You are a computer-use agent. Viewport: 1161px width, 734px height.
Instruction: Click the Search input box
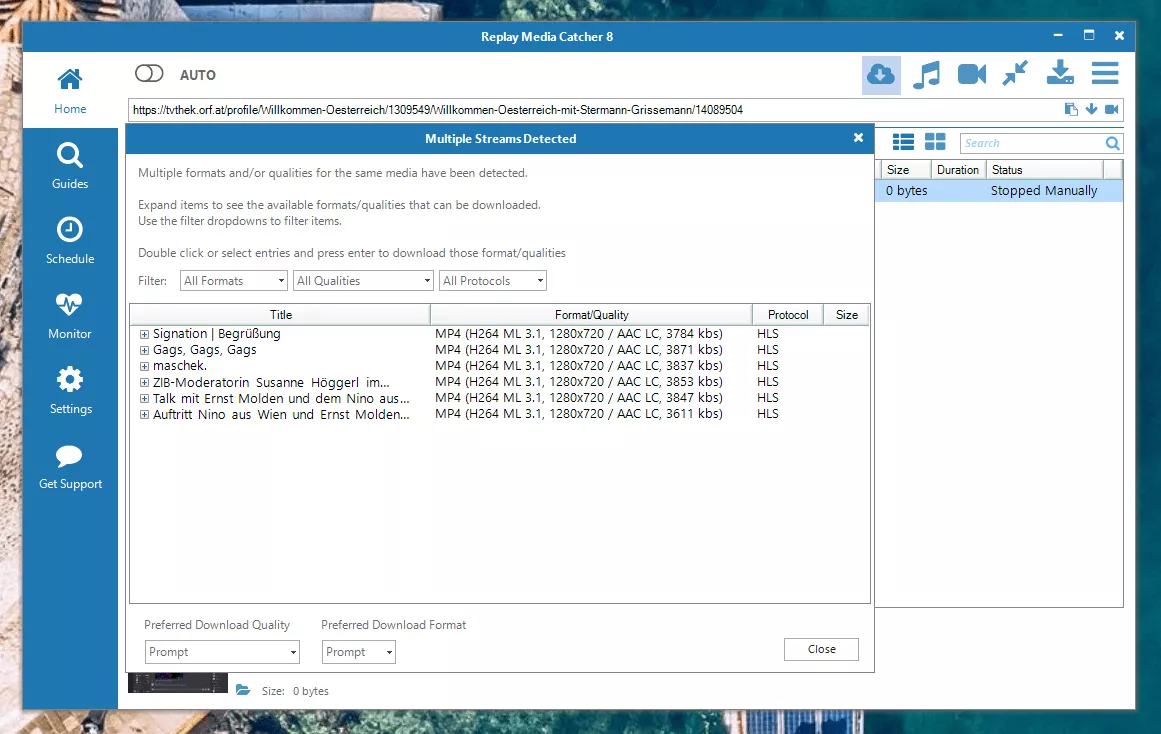(x=1032, y=144)
